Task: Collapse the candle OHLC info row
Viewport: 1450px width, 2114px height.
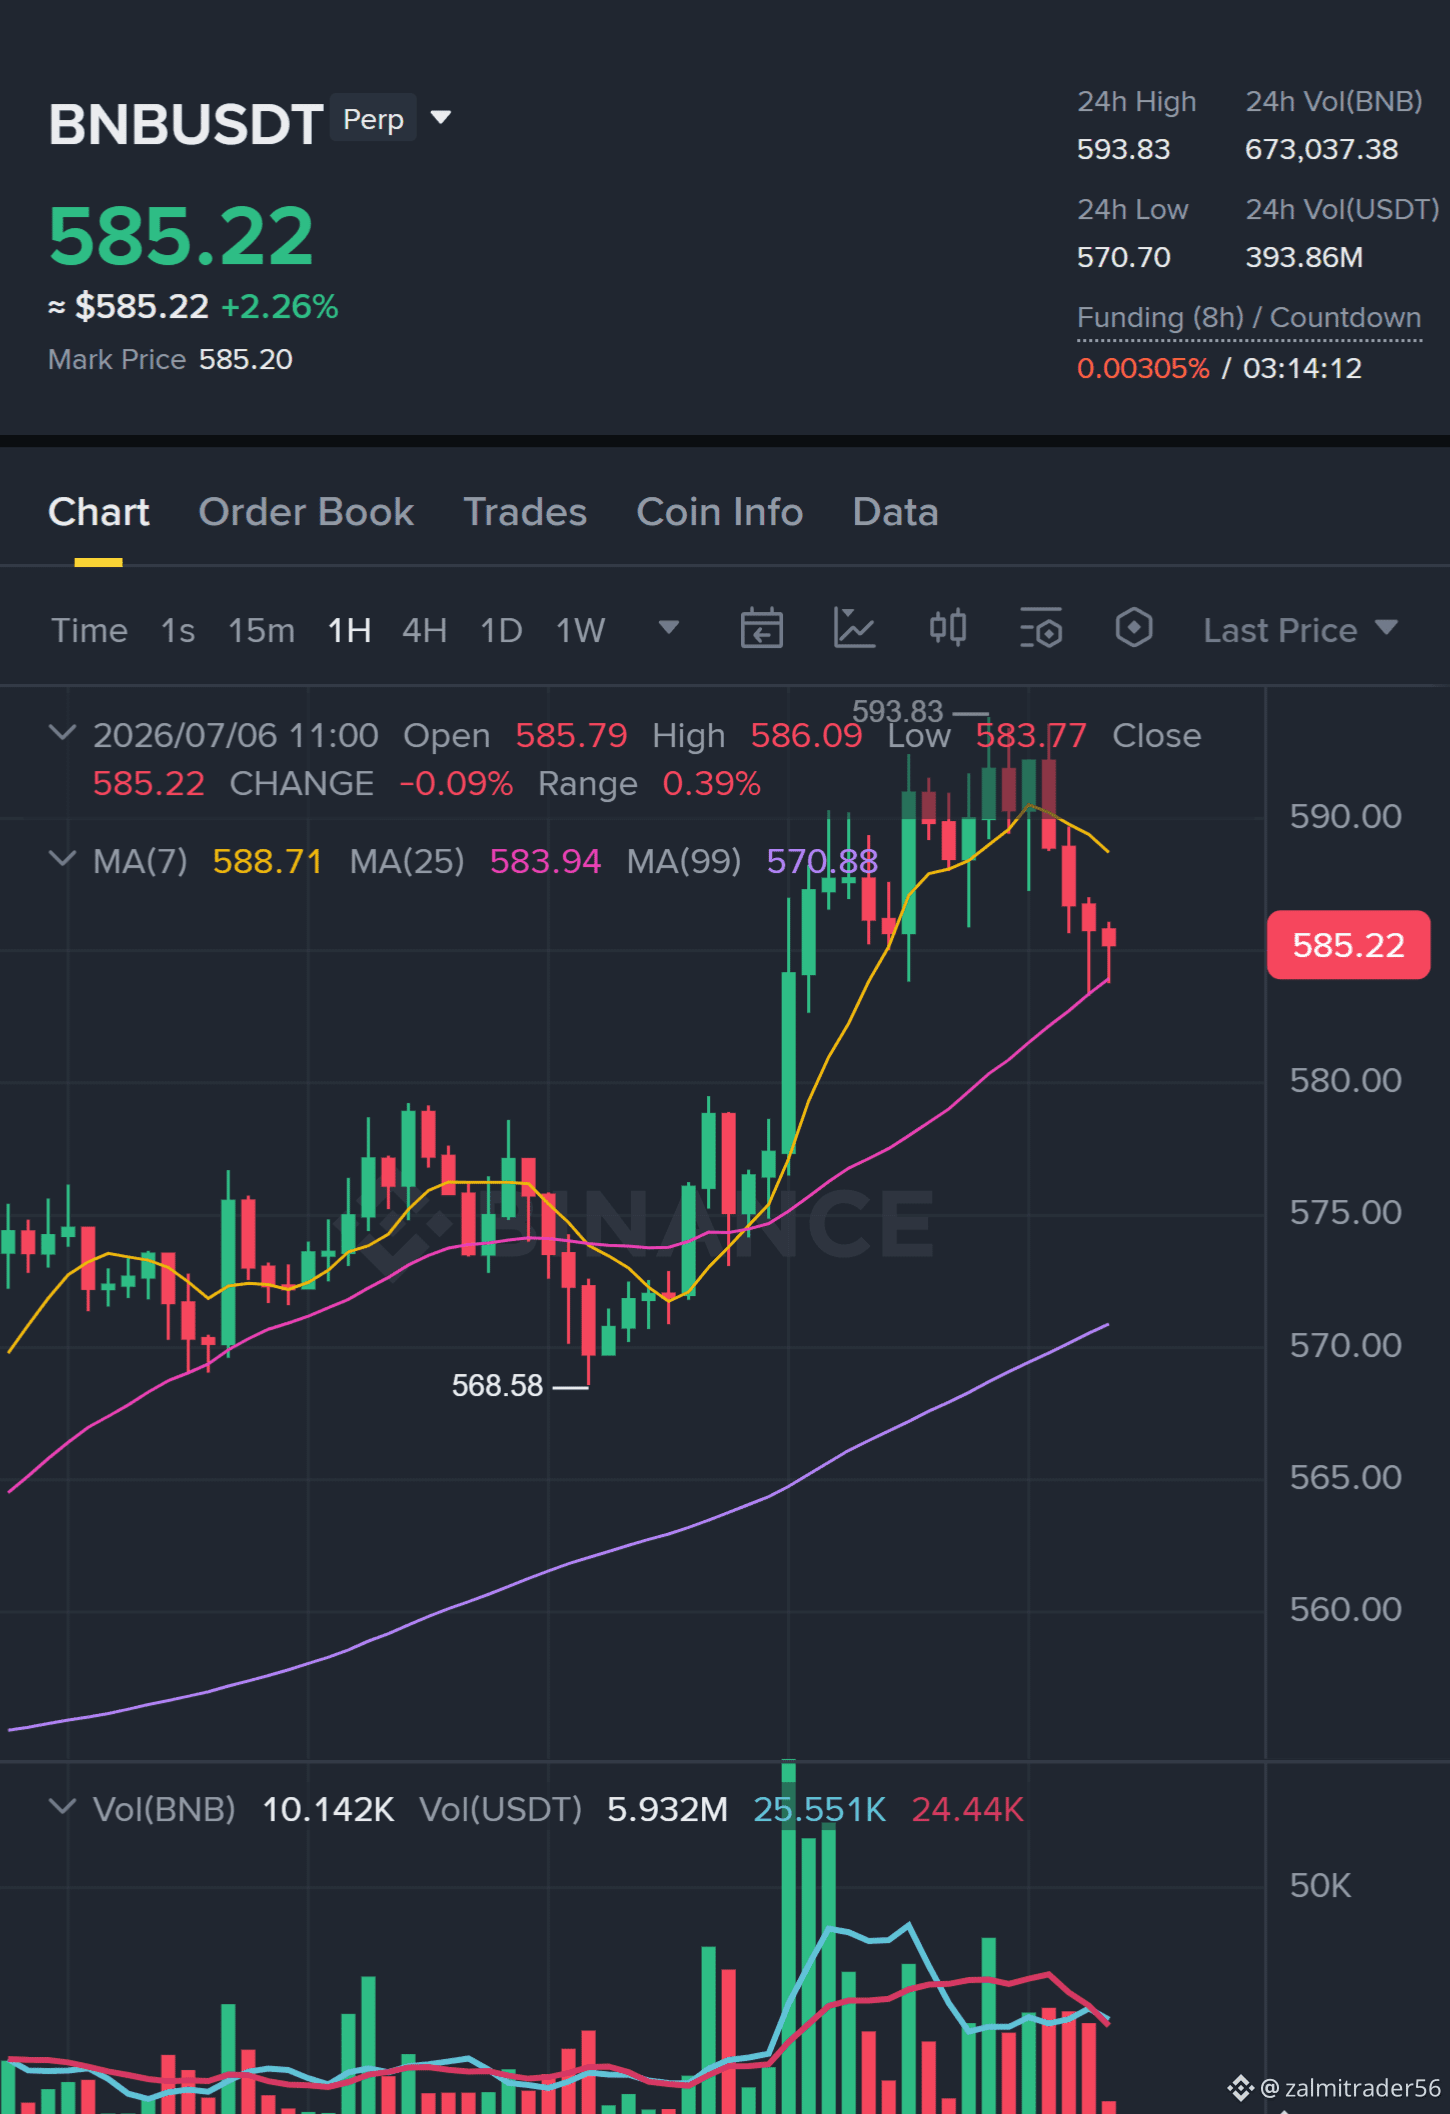Action: pyautogui.click(x=62, y=734)
